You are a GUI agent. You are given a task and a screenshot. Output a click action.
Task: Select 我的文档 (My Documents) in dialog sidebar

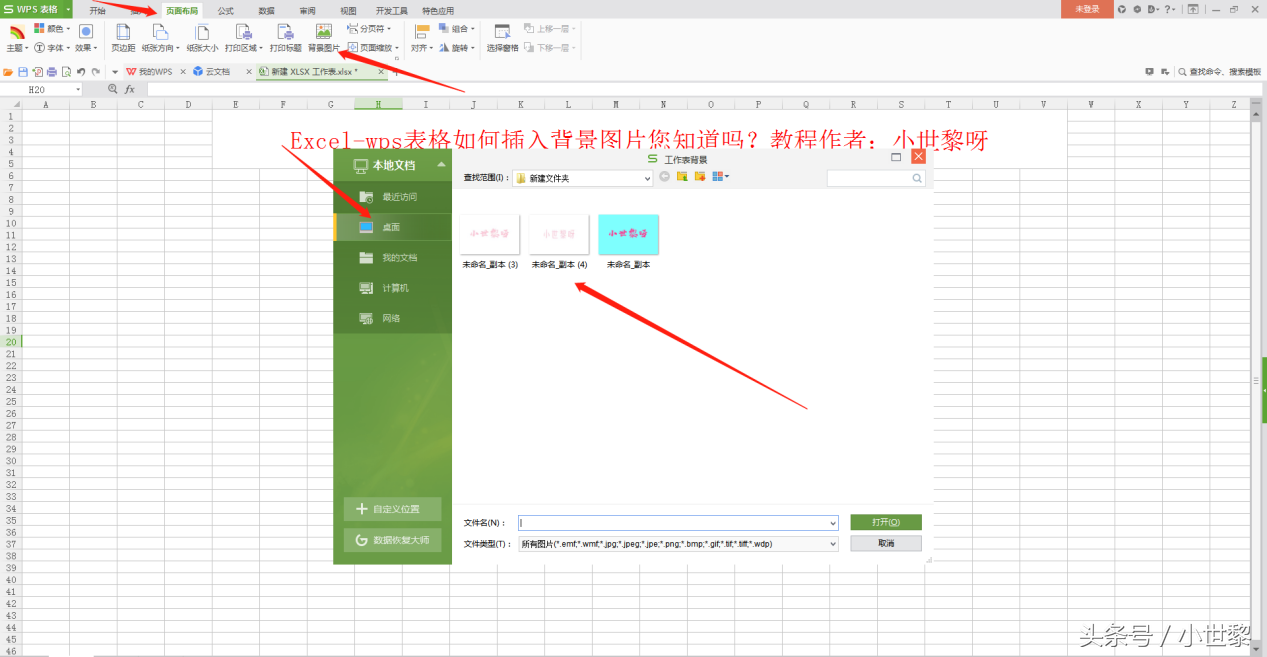pos(393,258)
